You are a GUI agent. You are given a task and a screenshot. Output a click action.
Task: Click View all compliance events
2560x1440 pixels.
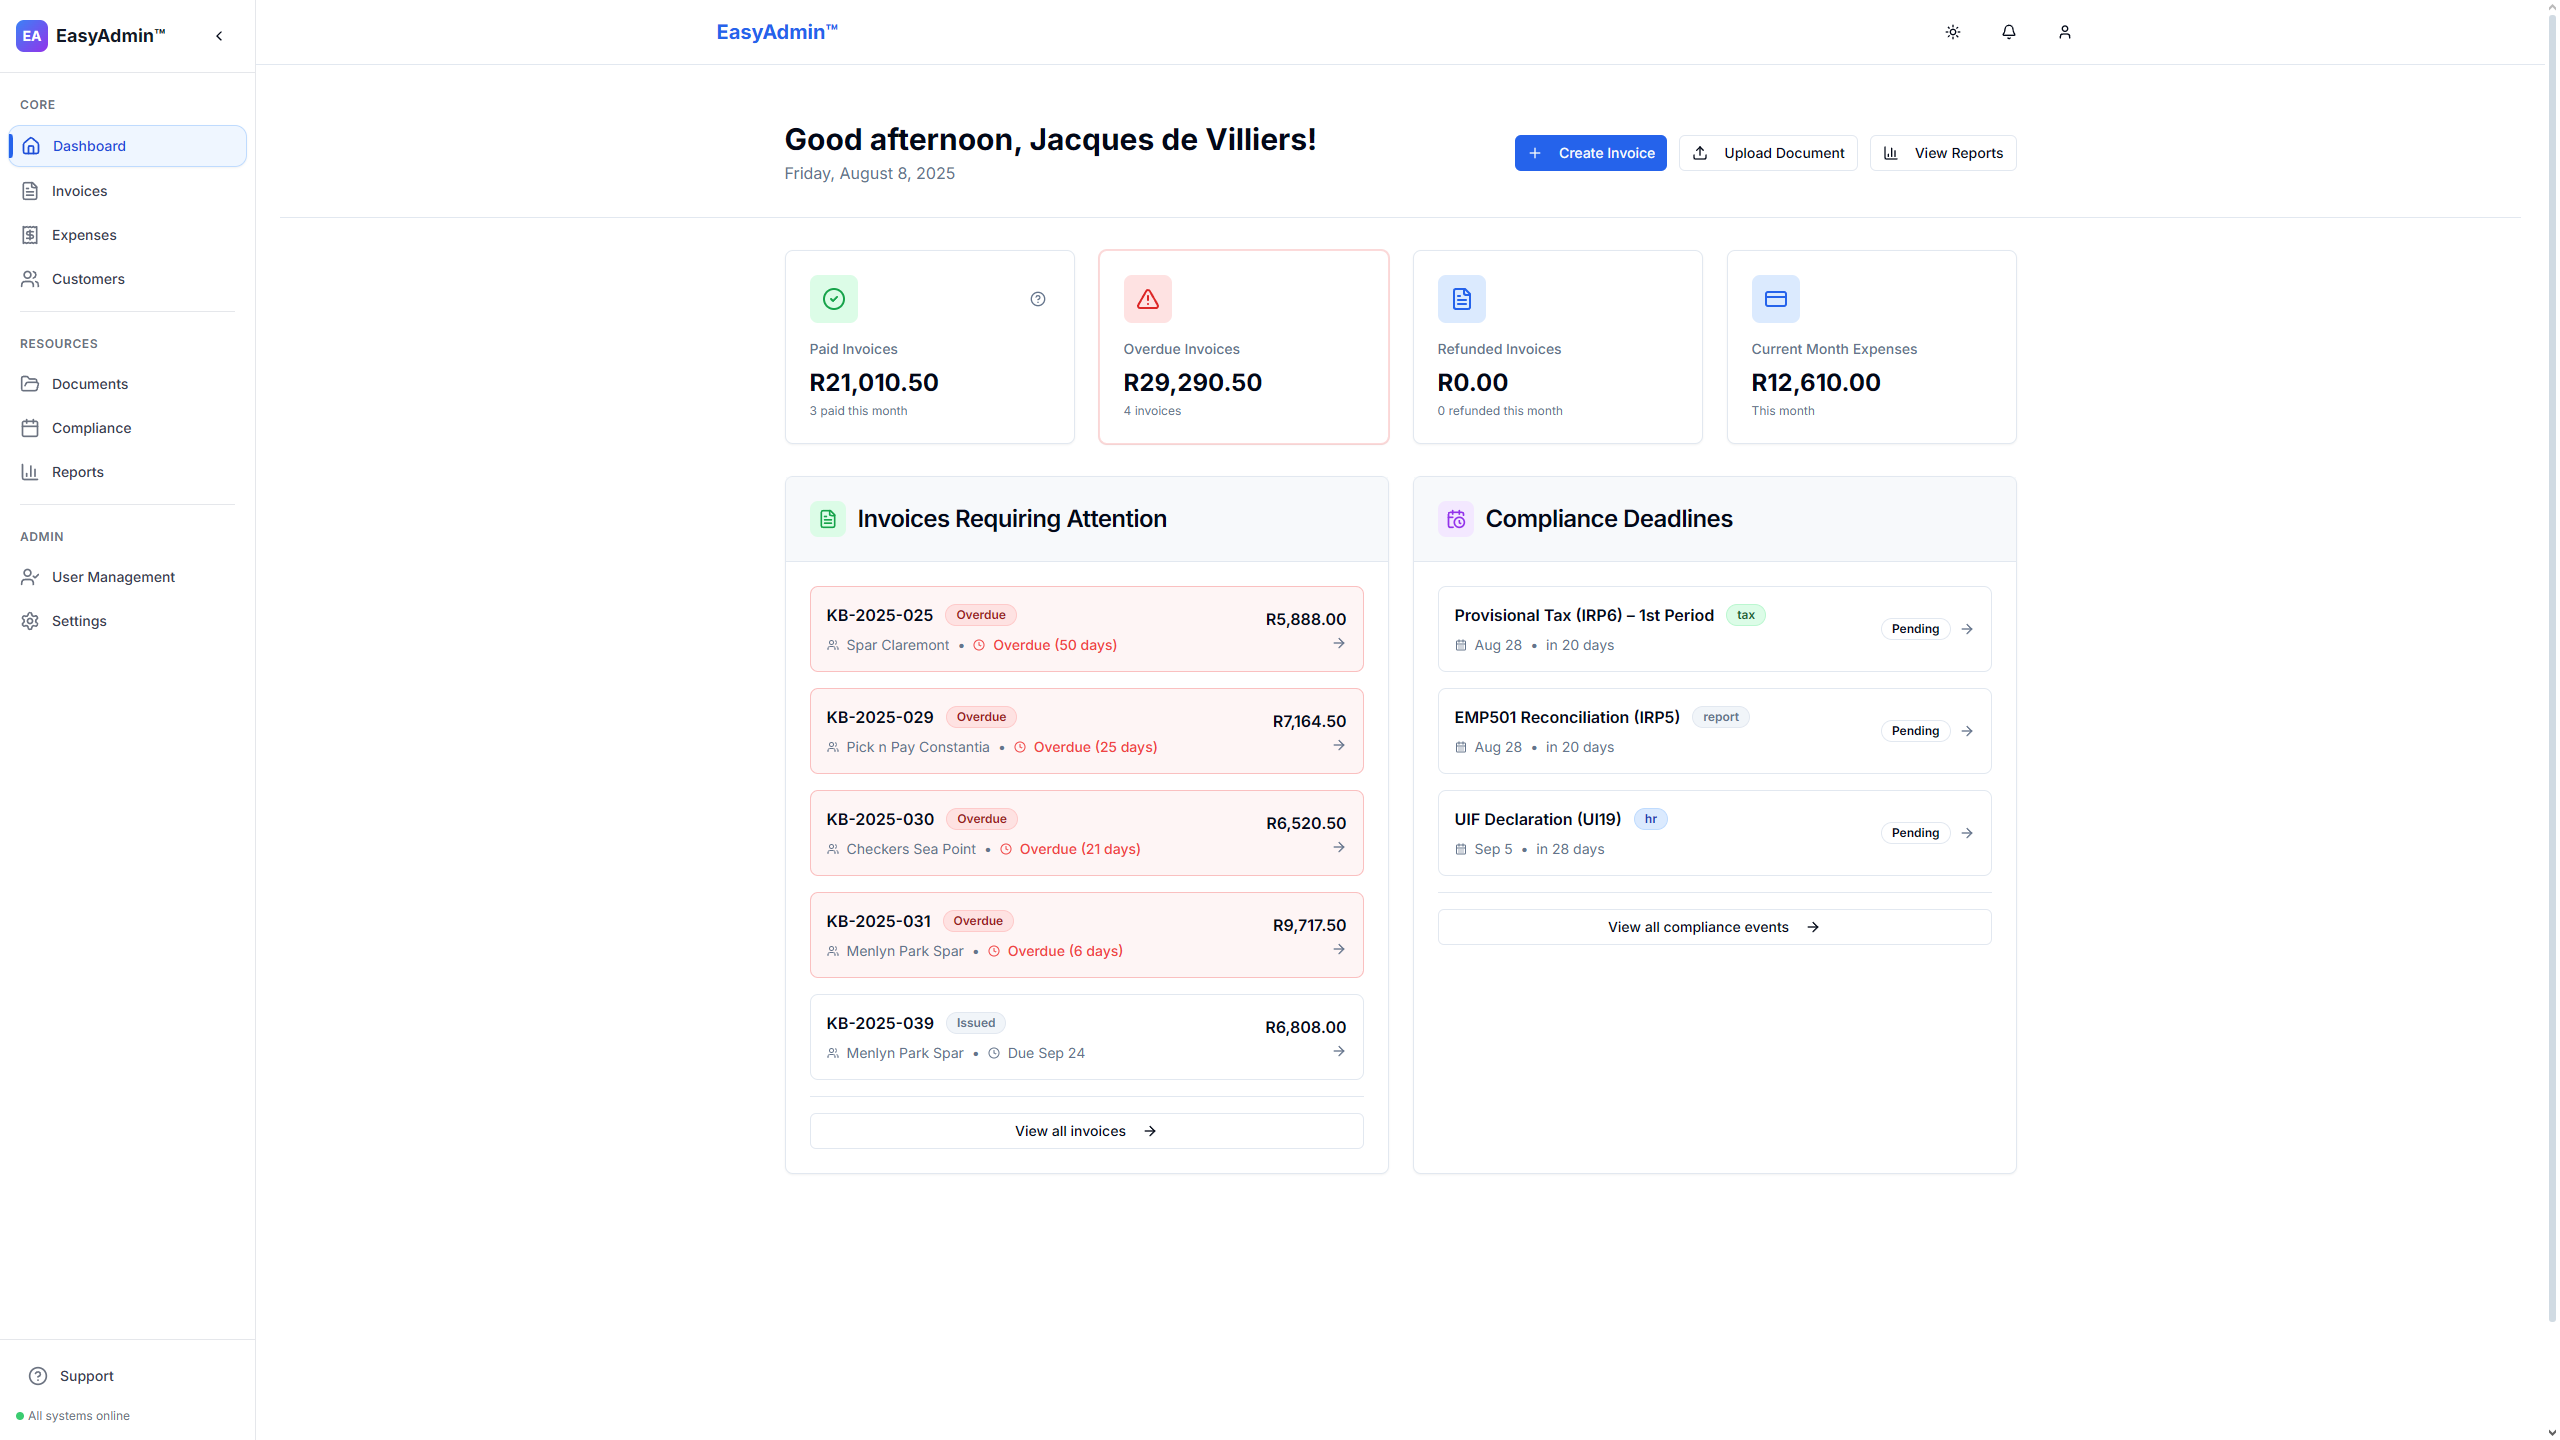1713,926
